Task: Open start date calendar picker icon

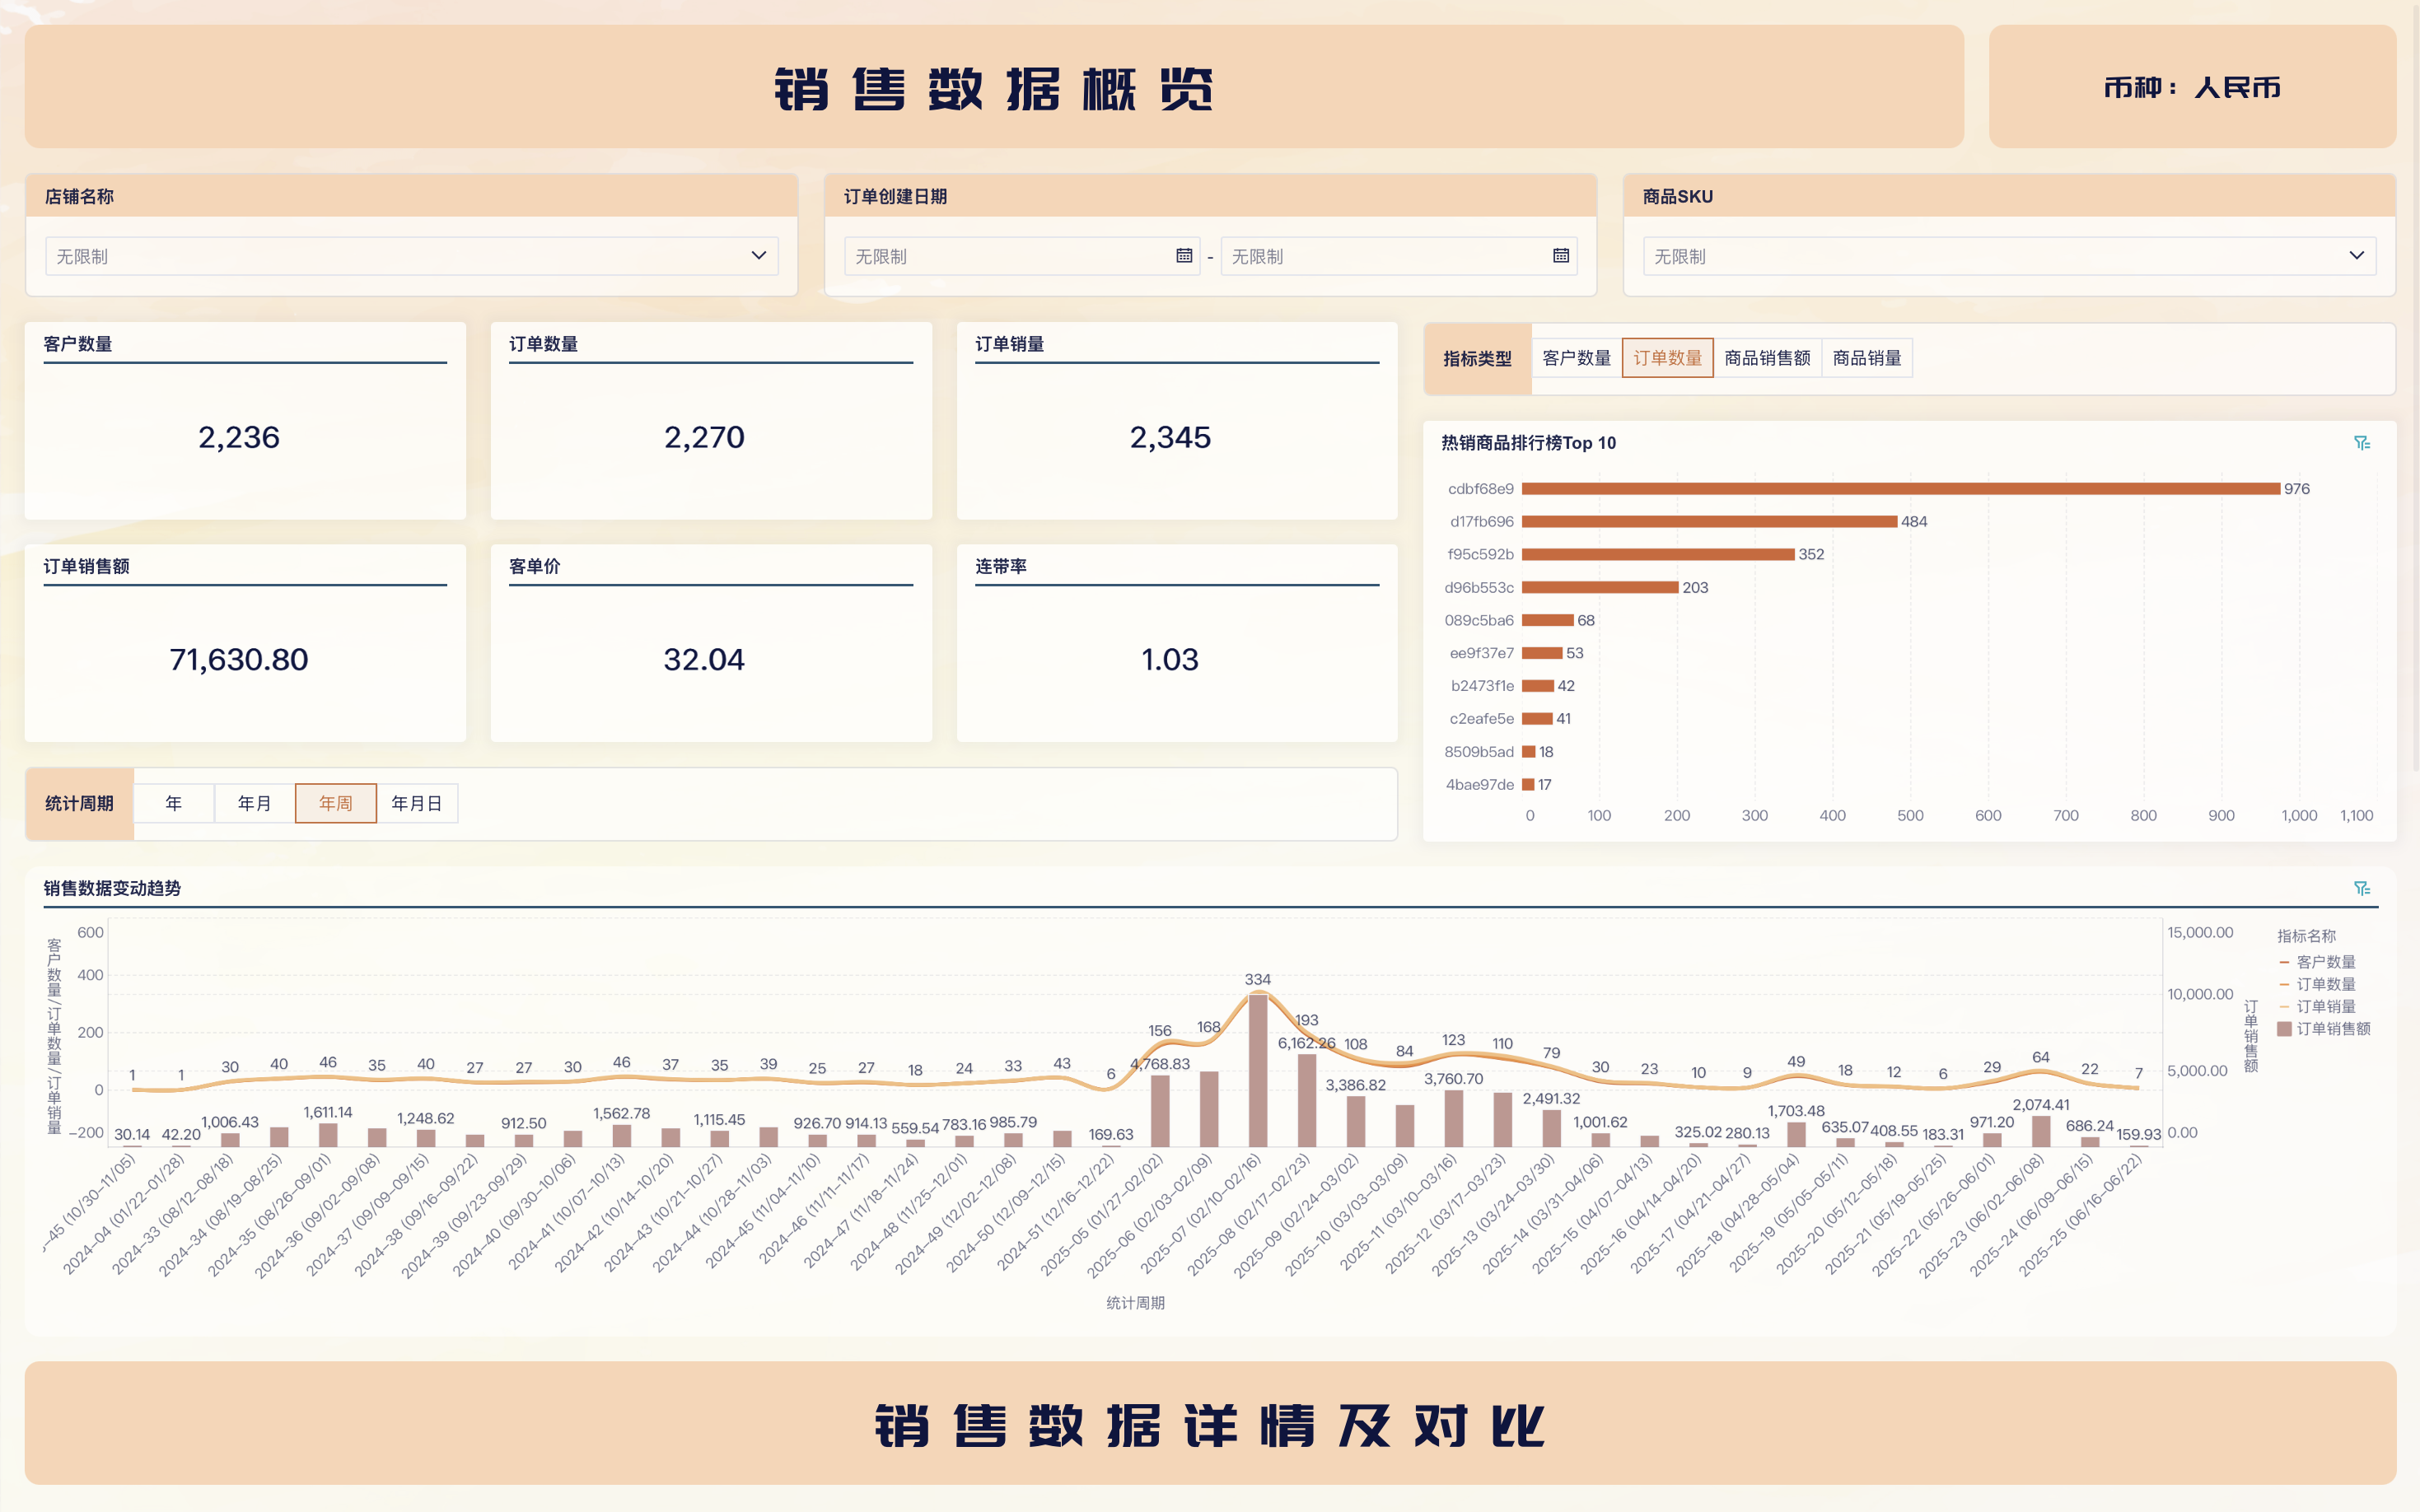Action: click(x=1184, y=256)
